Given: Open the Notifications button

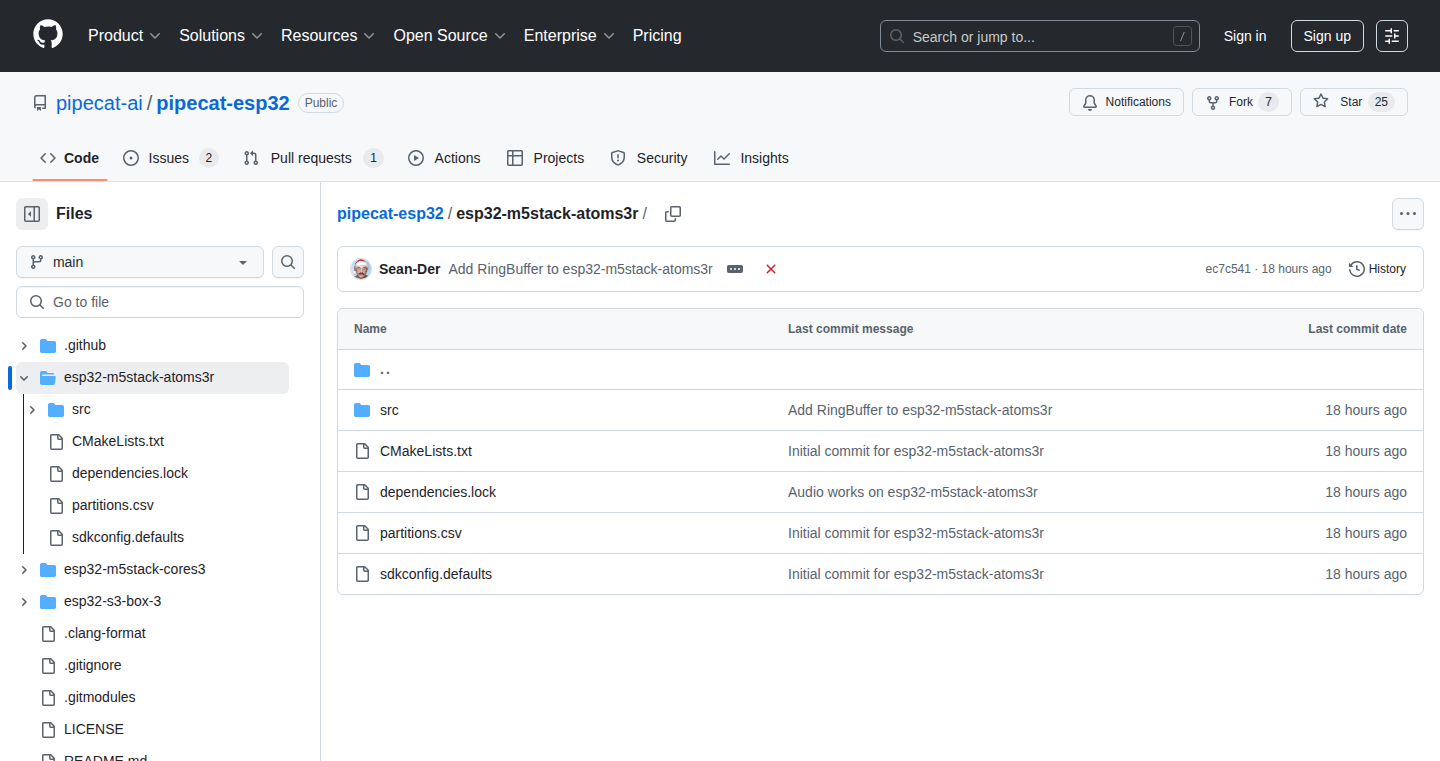Looking at the screenshot, I should (x=1127, y=102).
